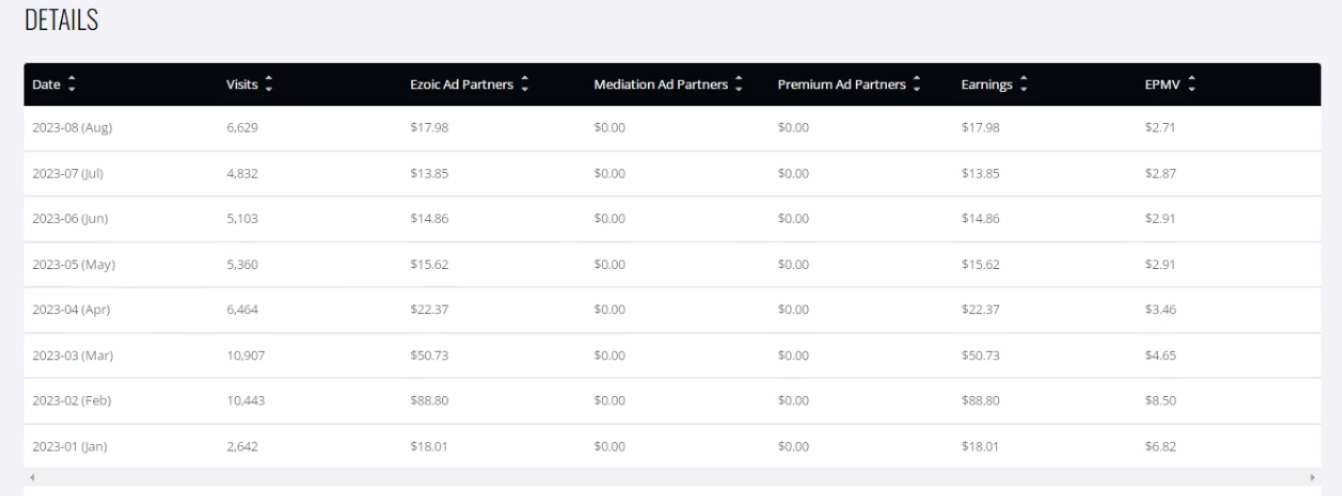The image size is (1342, 496).
Task: Toggle sort on Mediation Ad Partners
Action: click(x=739, y=85)
